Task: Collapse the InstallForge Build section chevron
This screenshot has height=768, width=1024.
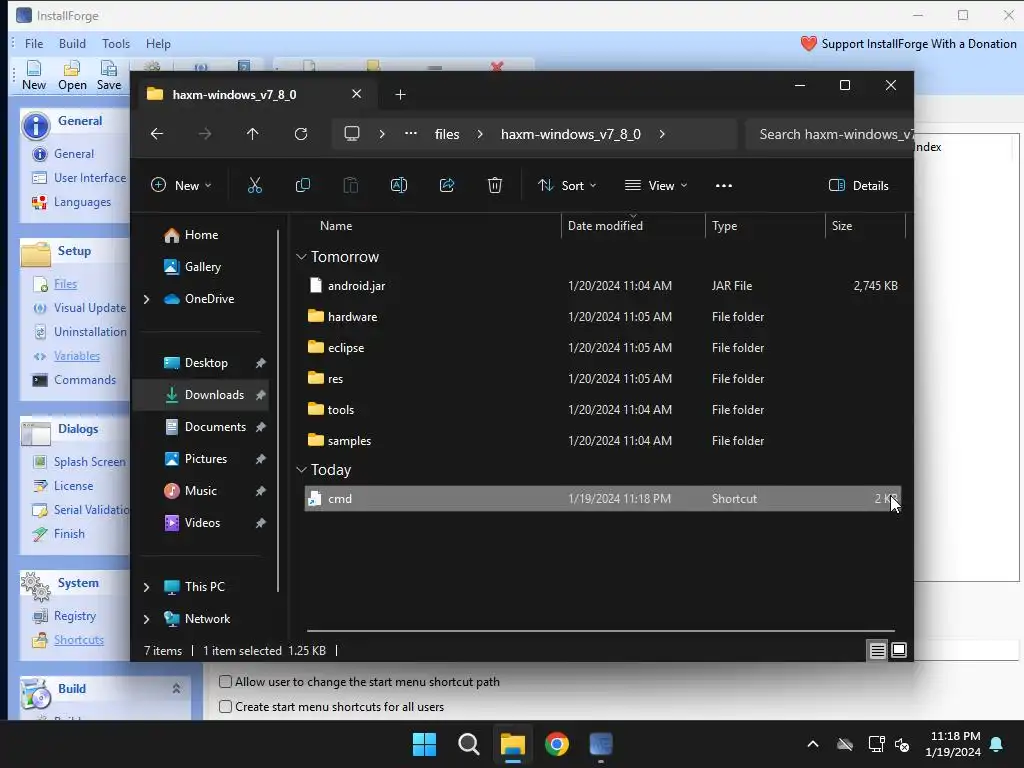Action: pos(176,688)
